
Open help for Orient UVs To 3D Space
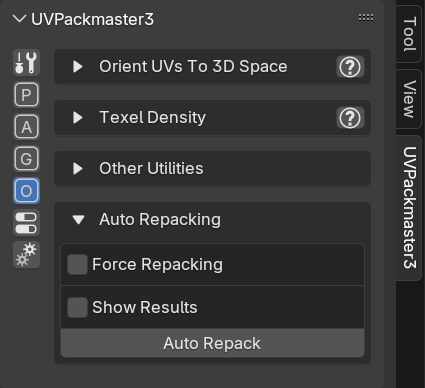coord(350,67)
